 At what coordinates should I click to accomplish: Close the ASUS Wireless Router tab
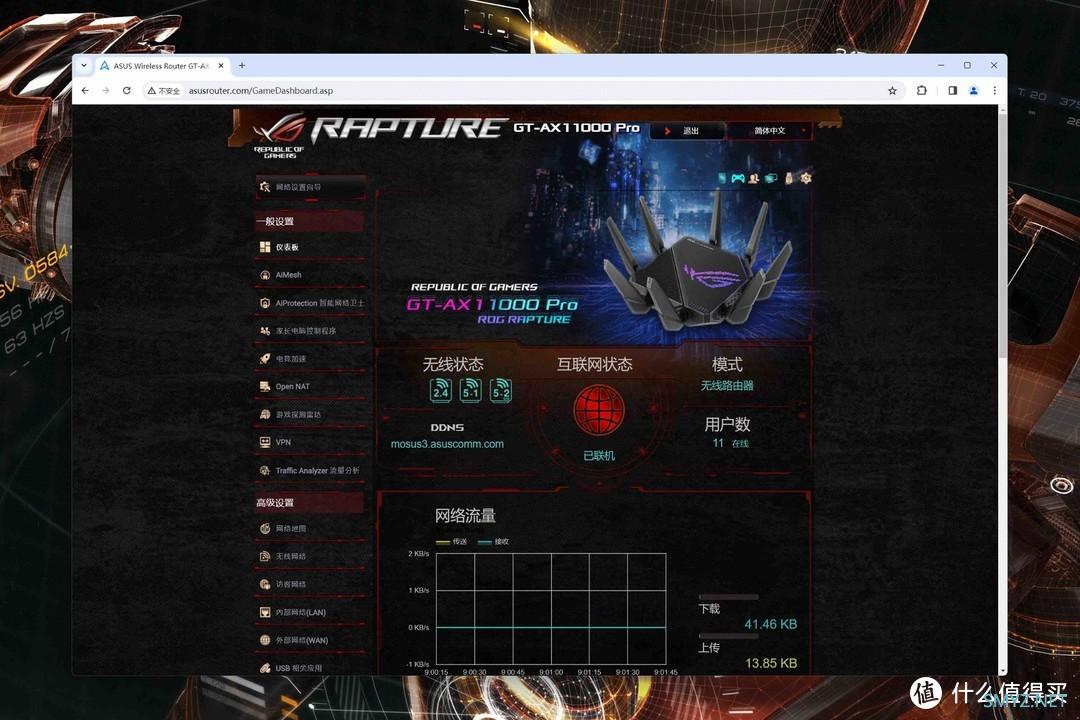tap(220, 65)
